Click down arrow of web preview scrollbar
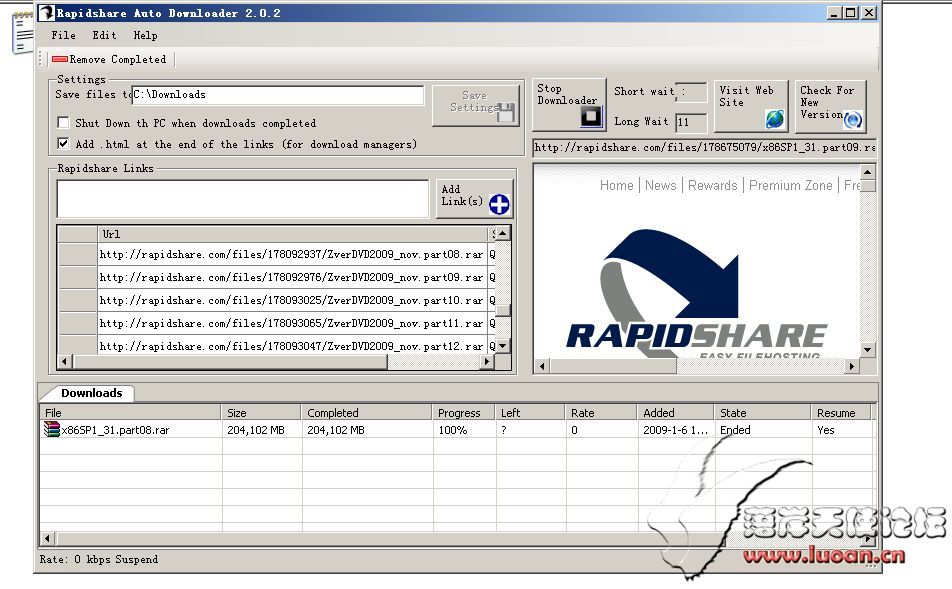This screenshot has width=952, height=589. point(868,350)
